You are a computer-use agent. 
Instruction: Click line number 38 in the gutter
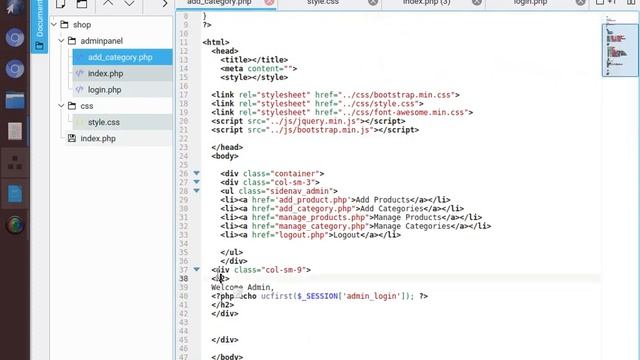(184, 279)
